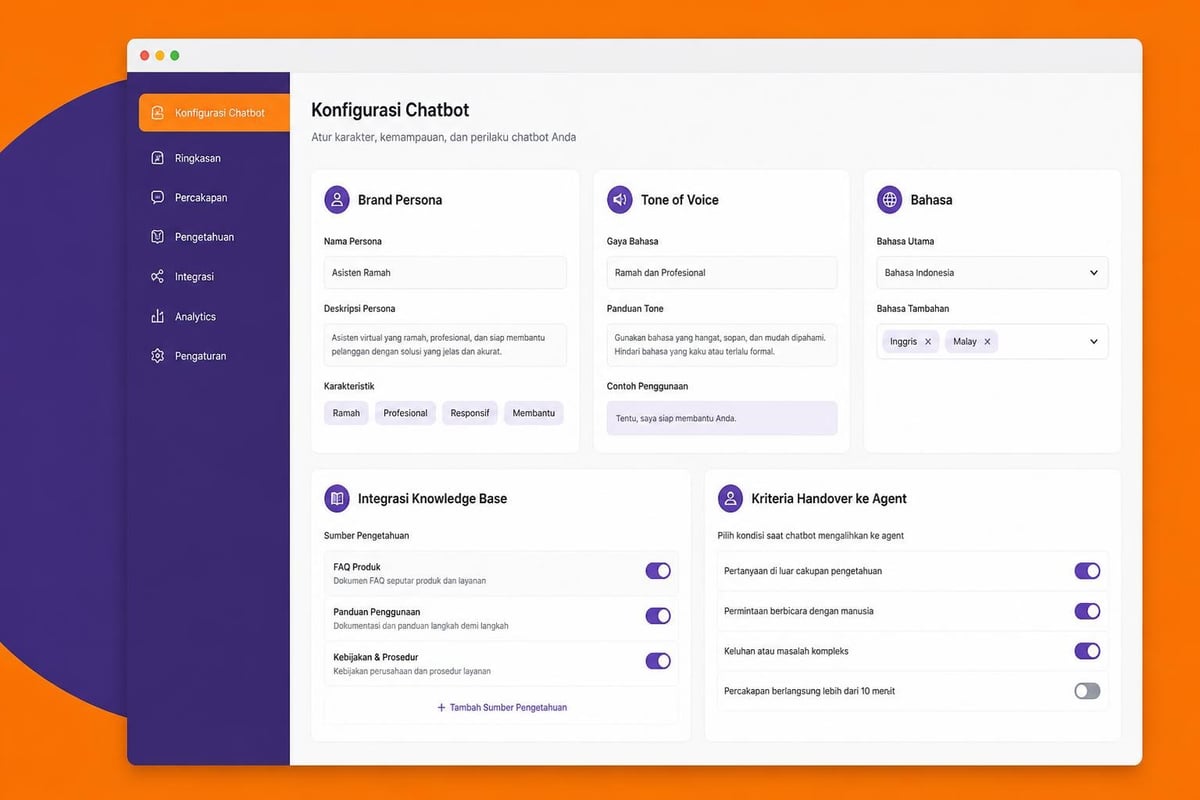Toggle the Panduan Penggunaan source switch
The image size is (1200, 800).
click(x=658, y=616)
